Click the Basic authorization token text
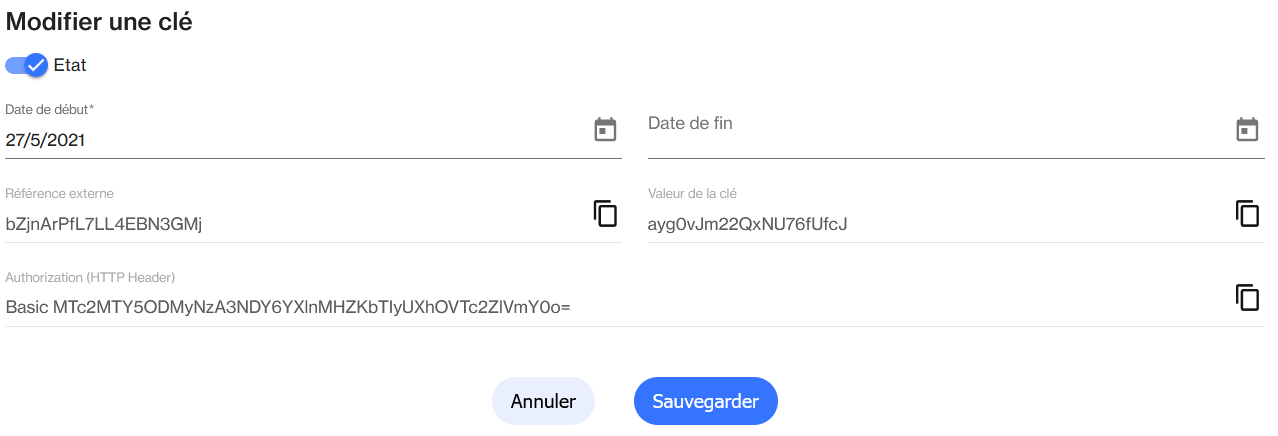 (287, 308)
